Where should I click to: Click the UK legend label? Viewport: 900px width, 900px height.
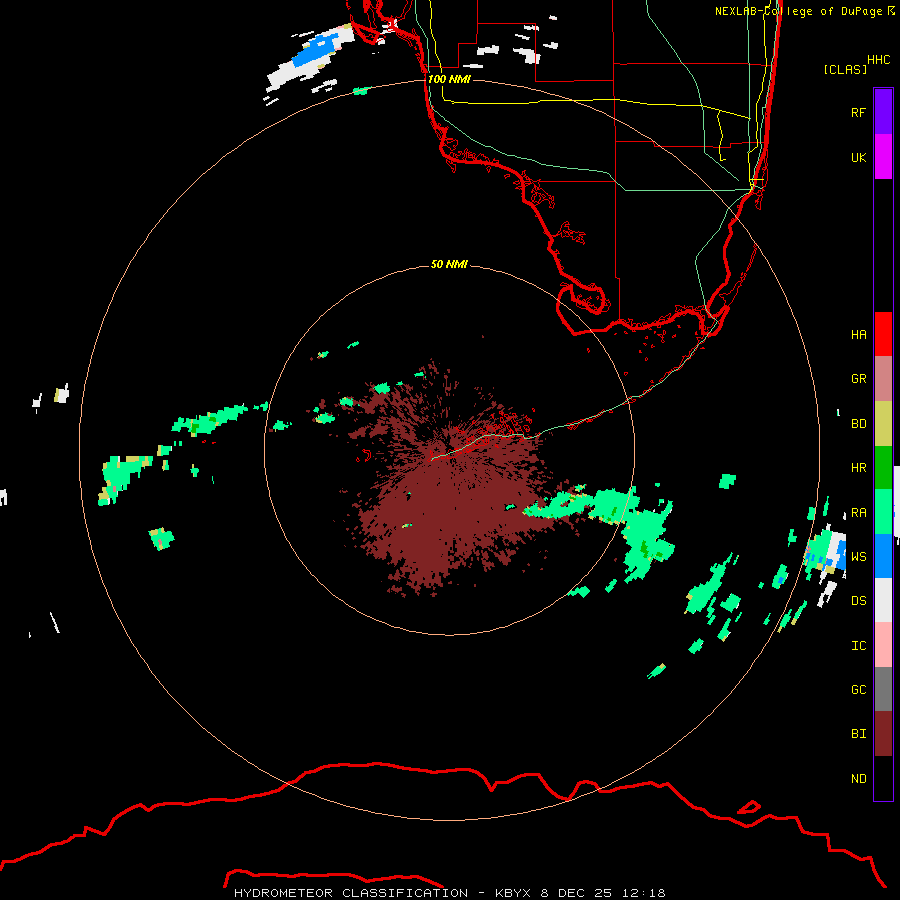click(x=858, y=157)
